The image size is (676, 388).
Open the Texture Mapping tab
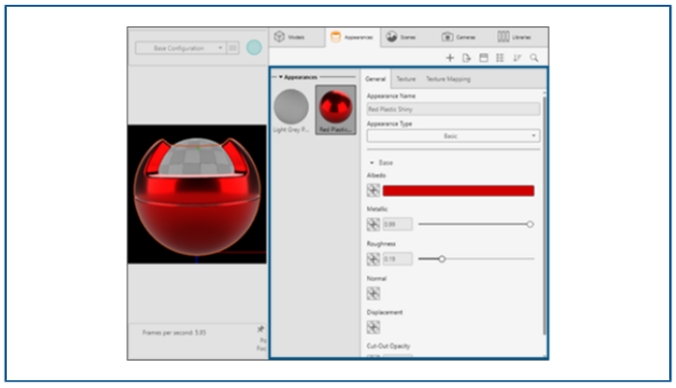[448, 79]
